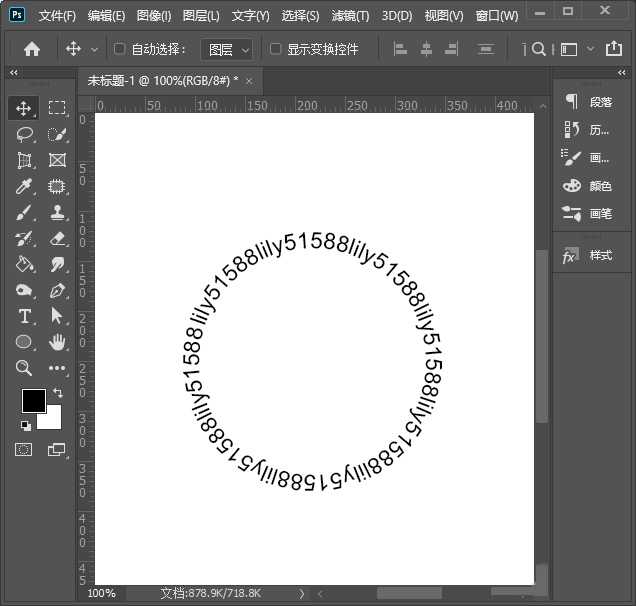Image resolution: width=636 pixels, height=606 pixels.
Task: Open the 滤镜(T) menu
Action: click(x=349, y=16)
